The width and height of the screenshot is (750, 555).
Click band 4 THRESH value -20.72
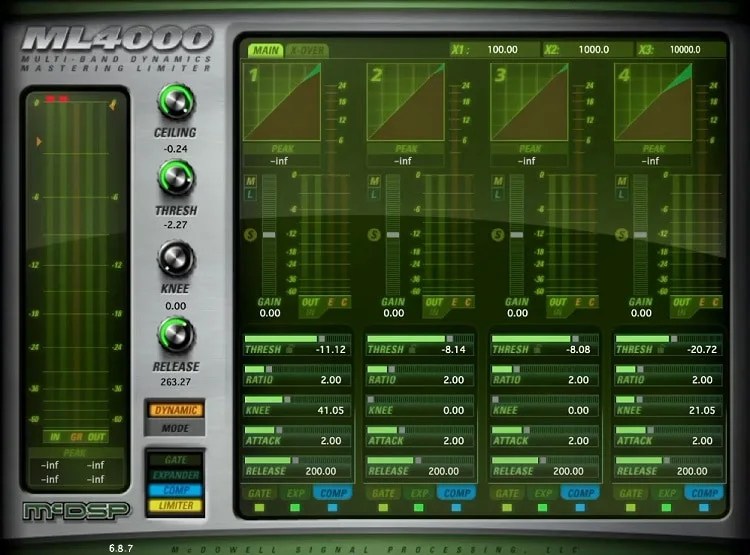tap(702, 350)
